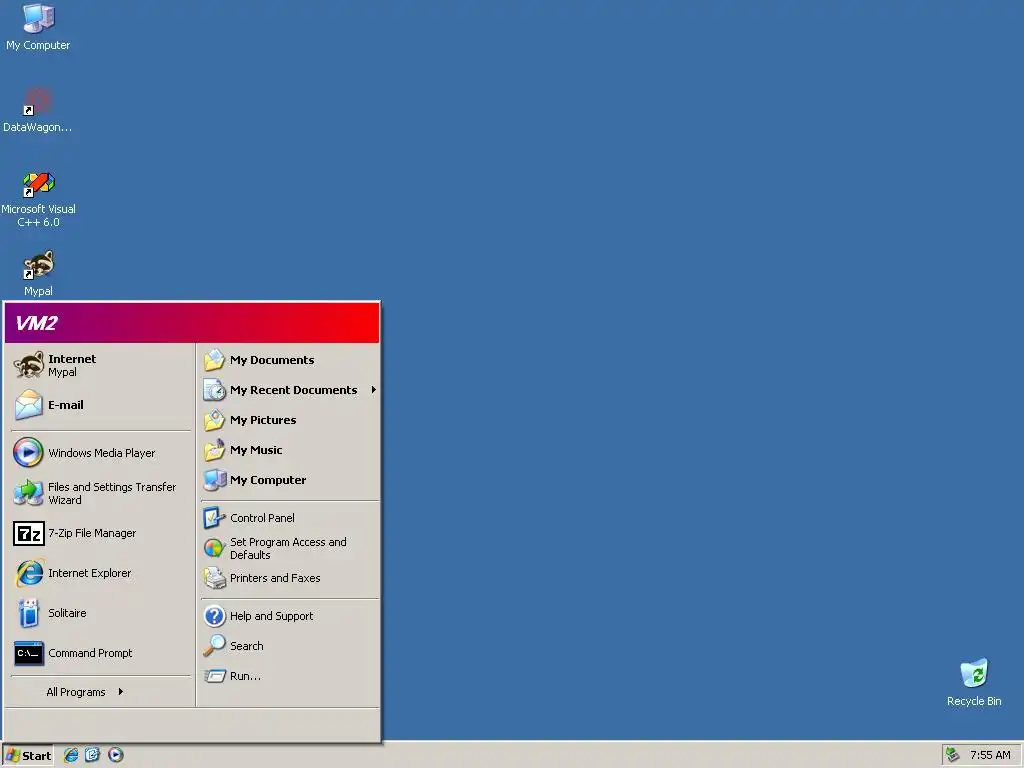Click the My Computer icon in Start menu
The height and width of the screenshot is (768, 1024).
click(214, 480)
